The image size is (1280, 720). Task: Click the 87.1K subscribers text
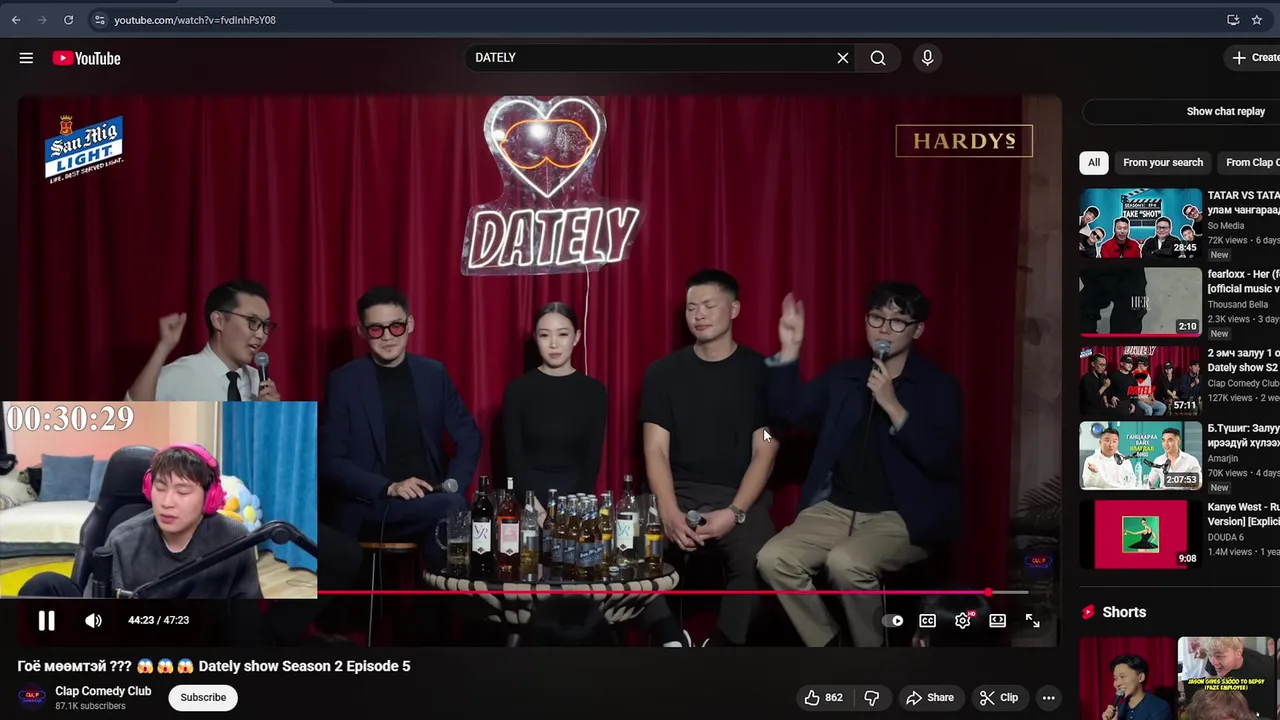click(x=90, y=706)
